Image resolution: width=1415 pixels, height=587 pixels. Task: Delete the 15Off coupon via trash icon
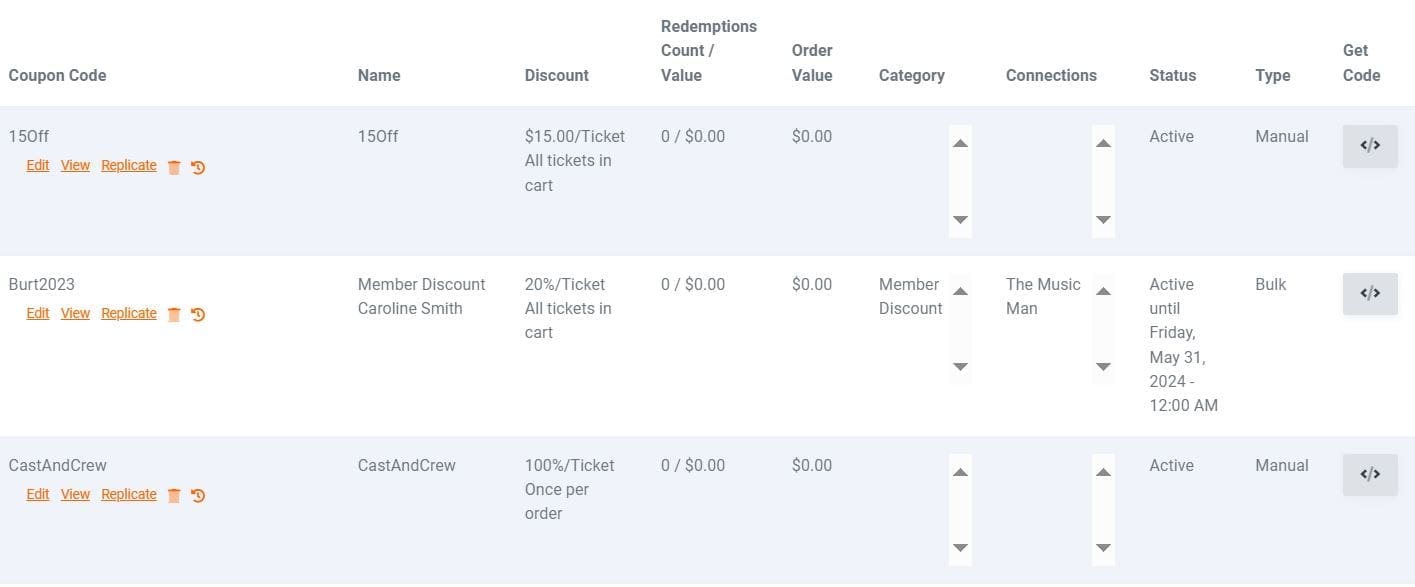[x=174, y=167]
